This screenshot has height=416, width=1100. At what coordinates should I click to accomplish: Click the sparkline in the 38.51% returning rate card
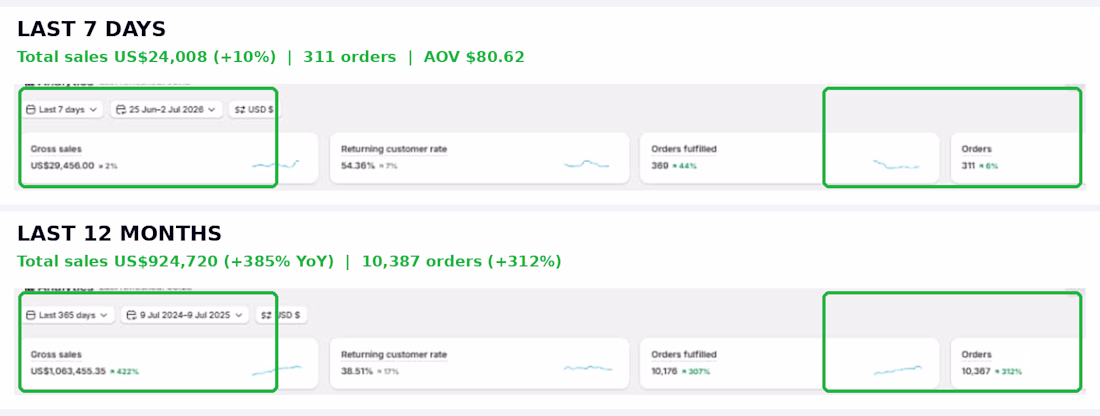588,368
